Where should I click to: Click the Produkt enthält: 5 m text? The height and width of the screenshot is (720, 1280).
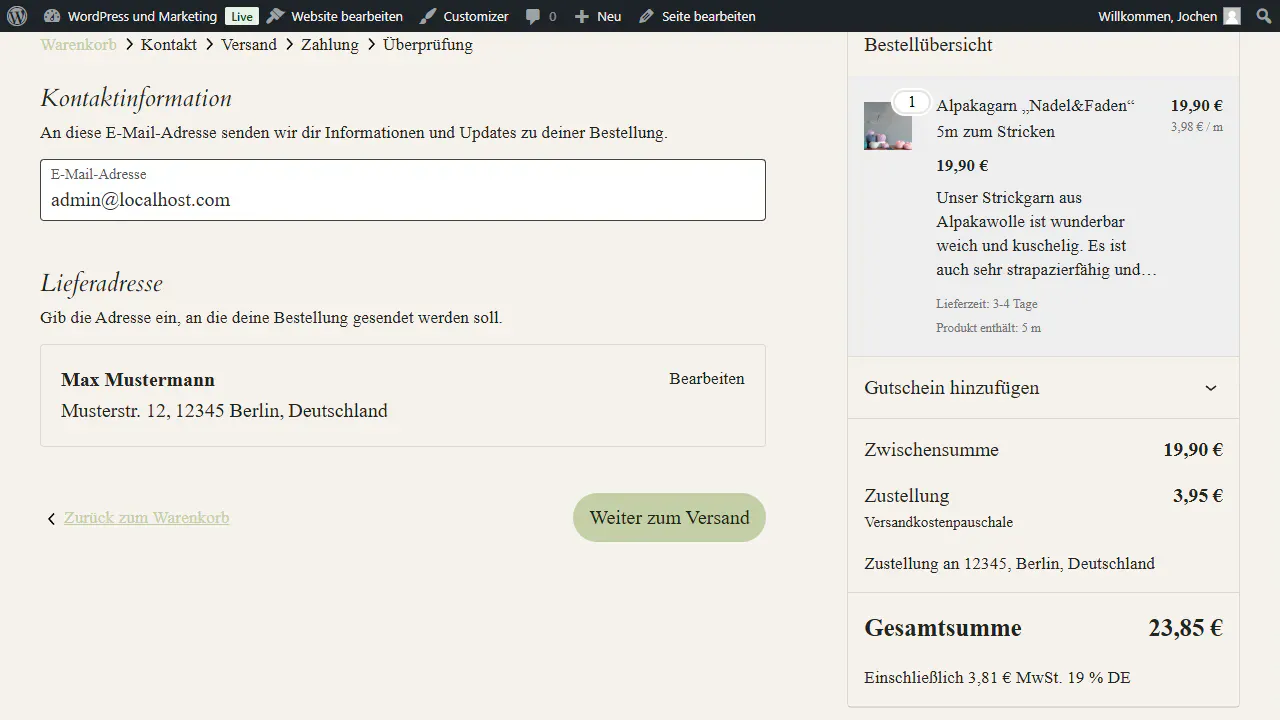coord(988,328)
